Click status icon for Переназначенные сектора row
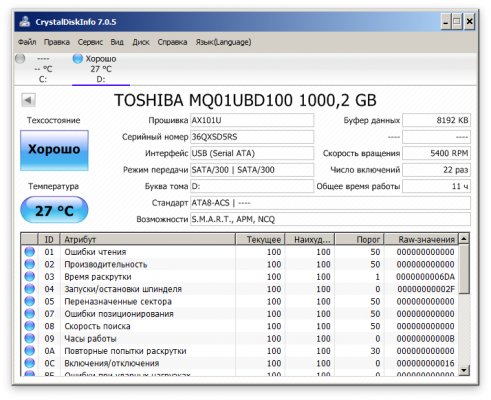The height and width of the screenshot is (400, 491). [30, 301]
